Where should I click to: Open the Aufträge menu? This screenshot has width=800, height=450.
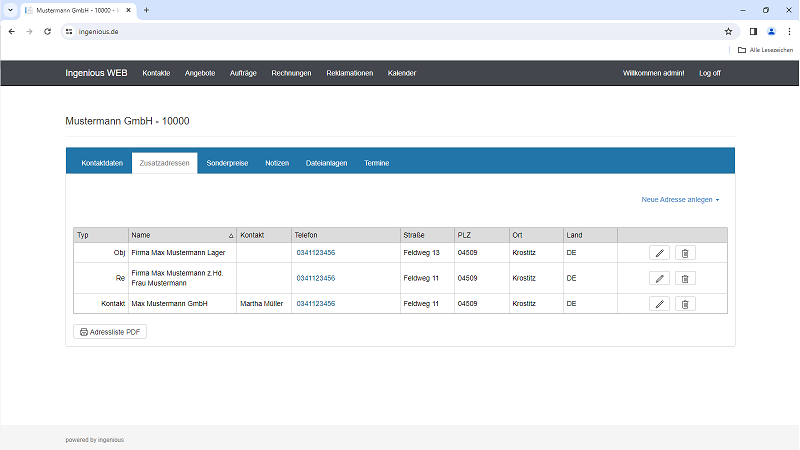[243, 73]
